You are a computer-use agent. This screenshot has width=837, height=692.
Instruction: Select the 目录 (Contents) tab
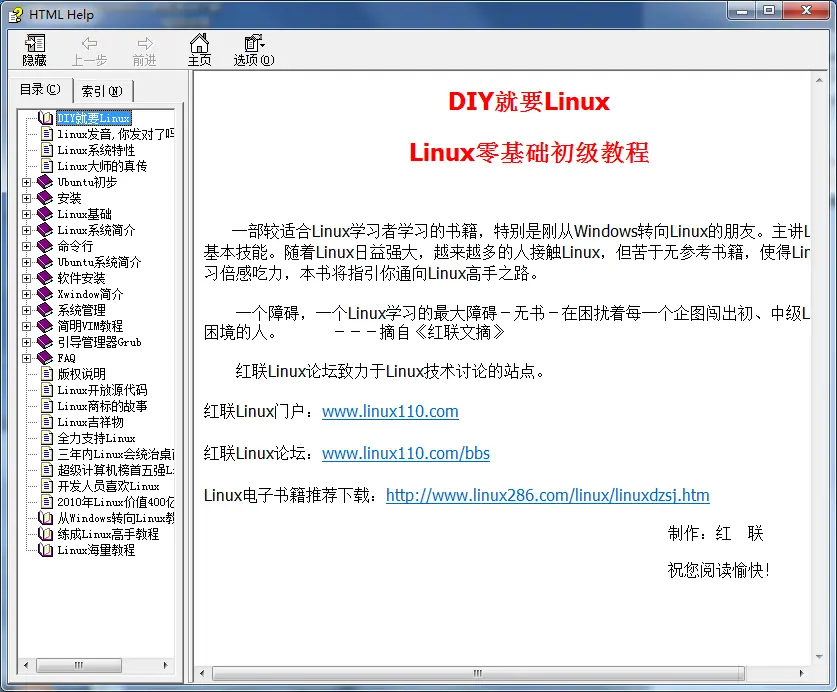coord(40,90)
